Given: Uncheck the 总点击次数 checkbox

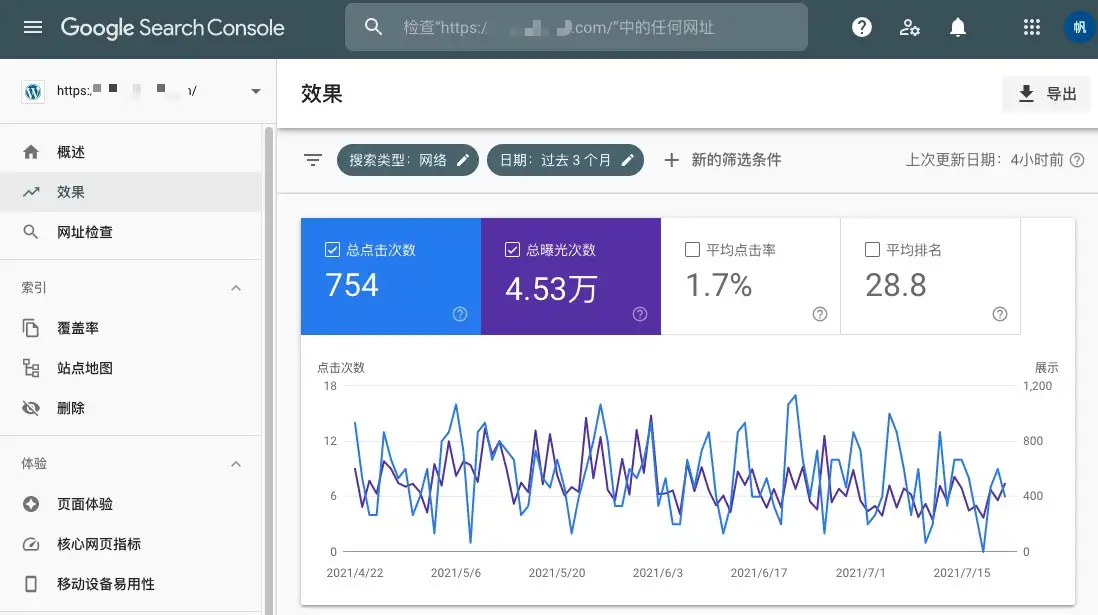Looking at the screenshot, I should point(333,249).
